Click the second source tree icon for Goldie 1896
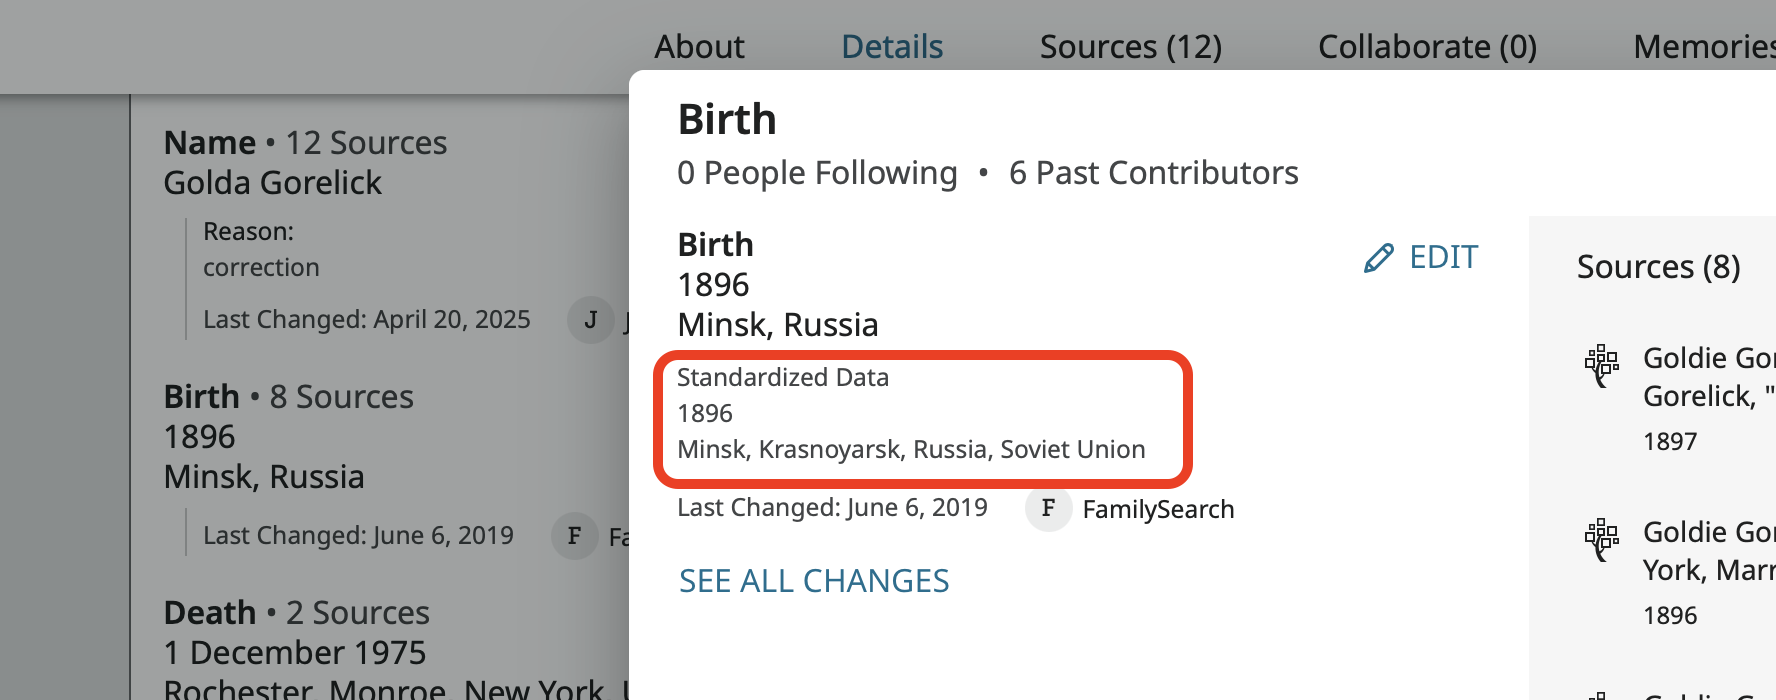The height and width of the screenshot is (700, 1776). [x=1601, y=539]
